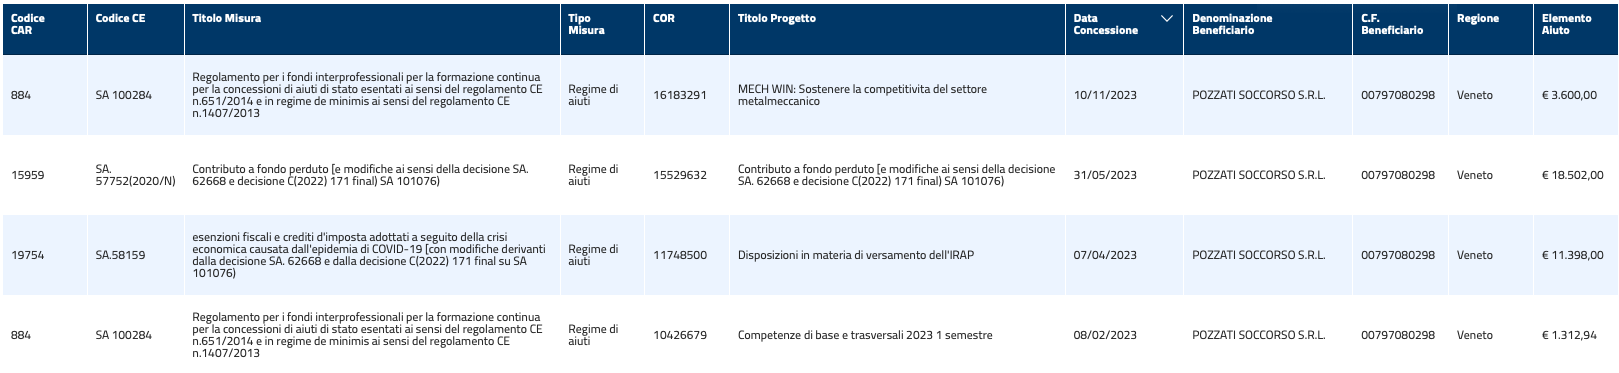
Task: Click the COR 11748500 cell
Action: [680, 255]
